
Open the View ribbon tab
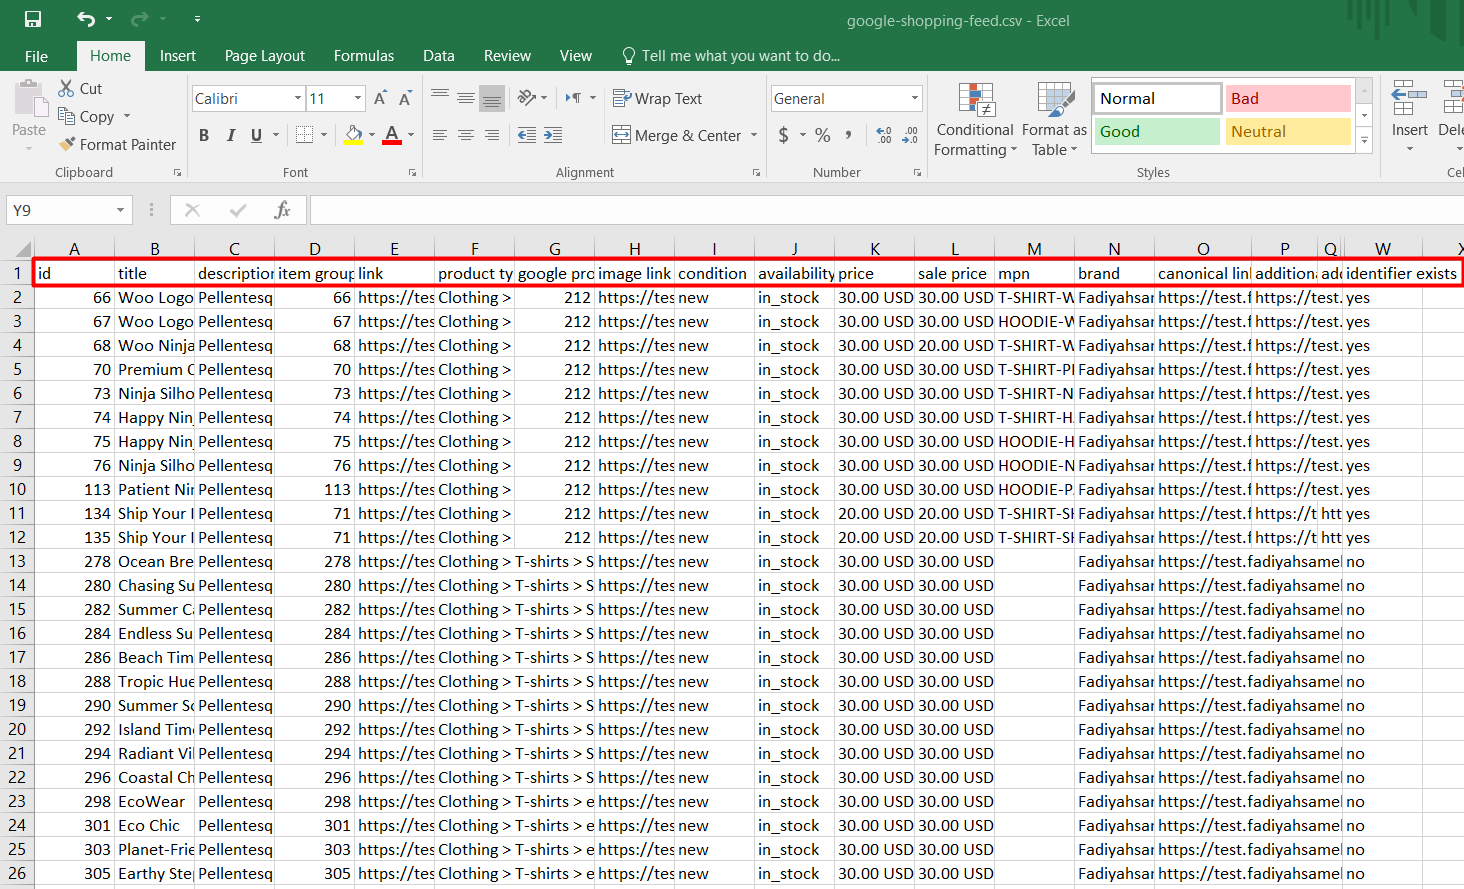575,56
